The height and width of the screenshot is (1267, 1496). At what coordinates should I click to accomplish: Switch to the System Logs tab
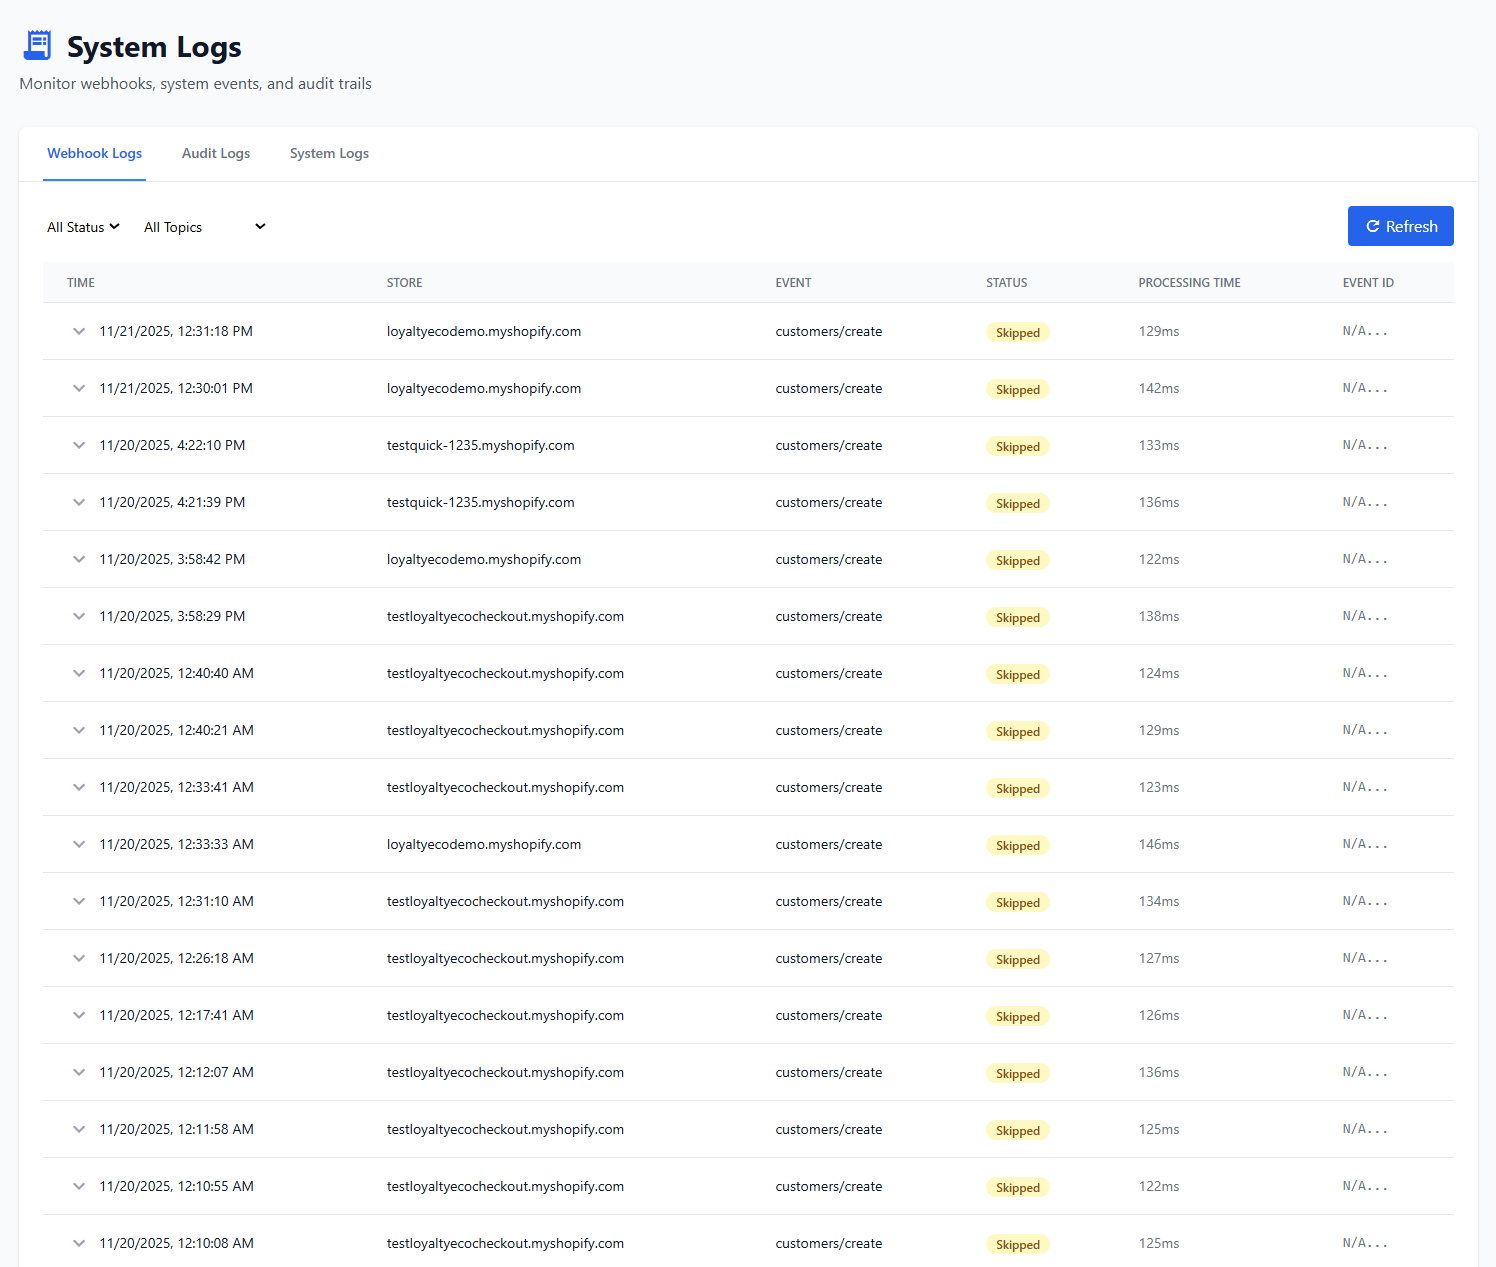pos(329,153)
